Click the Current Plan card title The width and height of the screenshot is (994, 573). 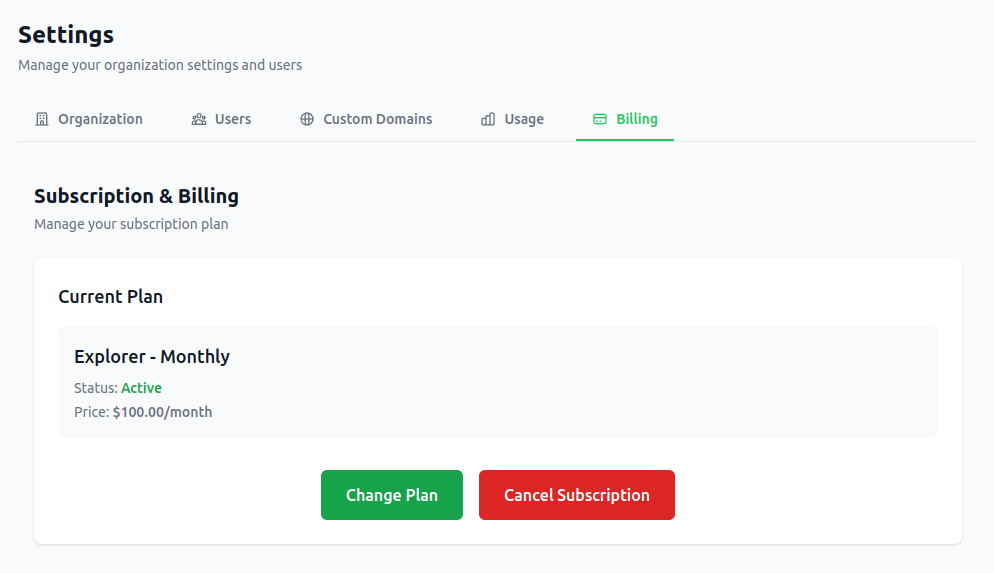pos(110,297)
